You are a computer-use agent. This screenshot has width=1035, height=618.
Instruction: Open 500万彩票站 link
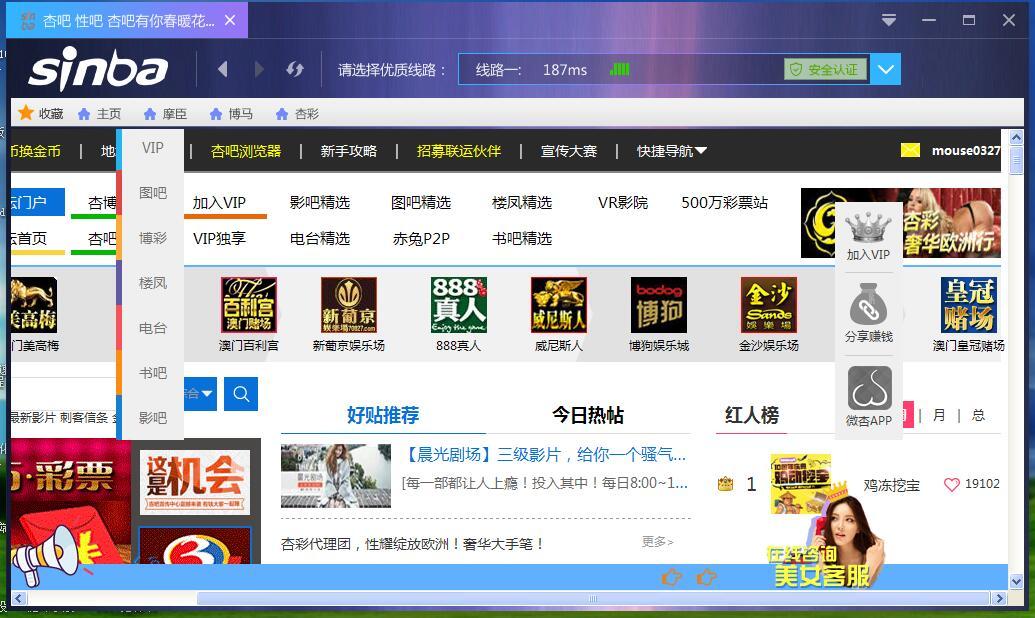pyautogui.click(x=724, y=203)
